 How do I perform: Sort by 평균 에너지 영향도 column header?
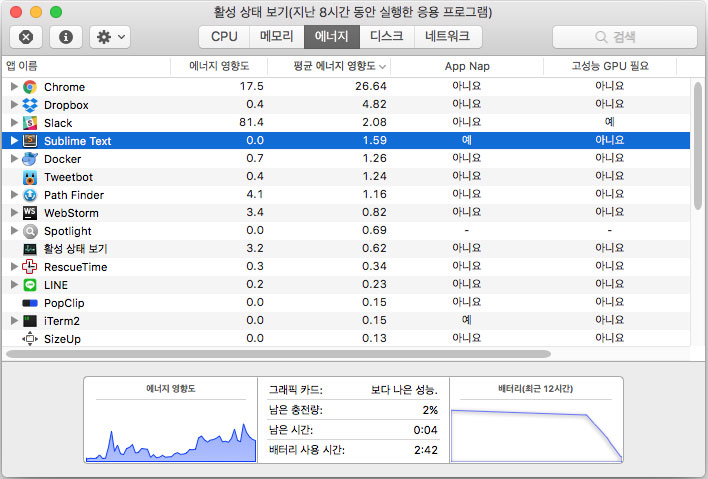point(329,66)
